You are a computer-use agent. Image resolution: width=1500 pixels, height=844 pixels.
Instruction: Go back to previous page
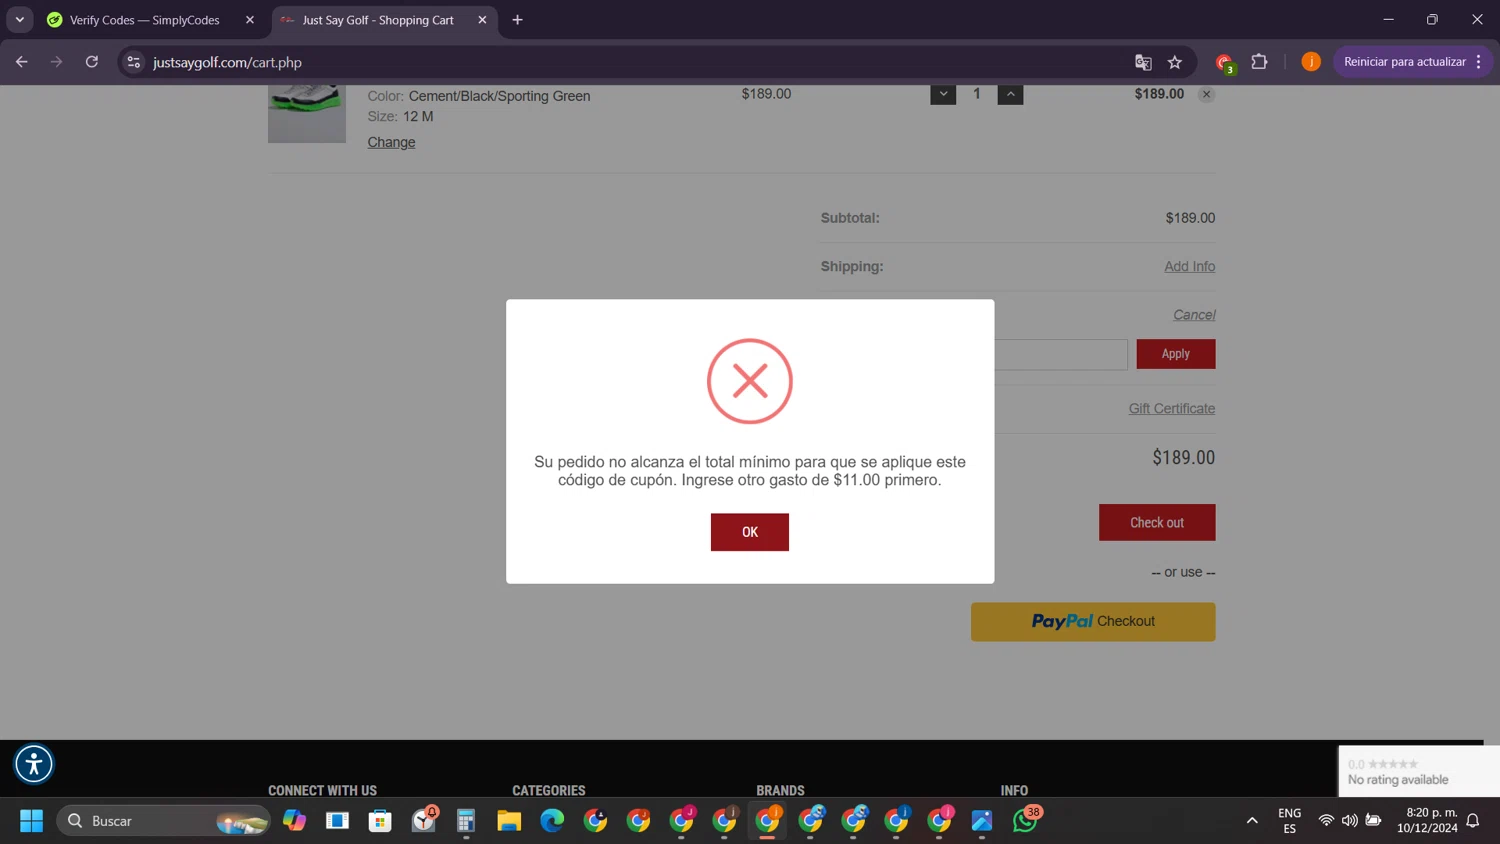(x=21, y=62)
